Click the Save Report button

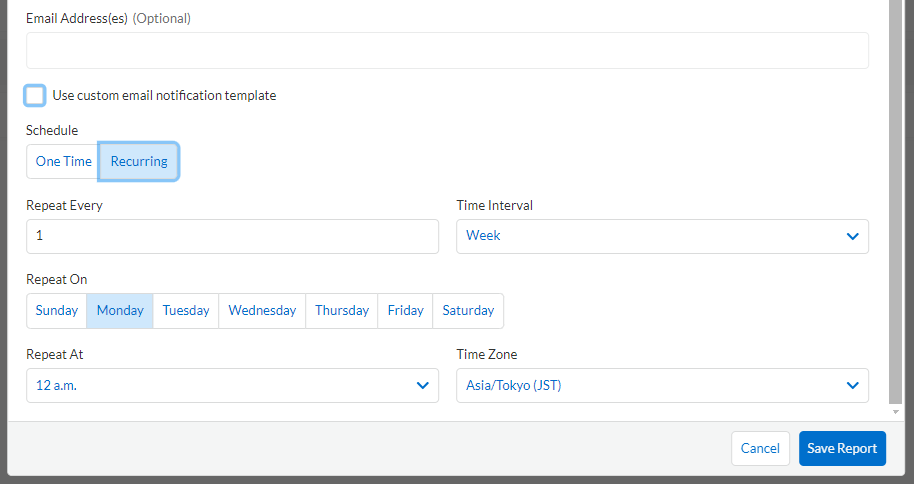pyautogui.click(x=842, y=448)
